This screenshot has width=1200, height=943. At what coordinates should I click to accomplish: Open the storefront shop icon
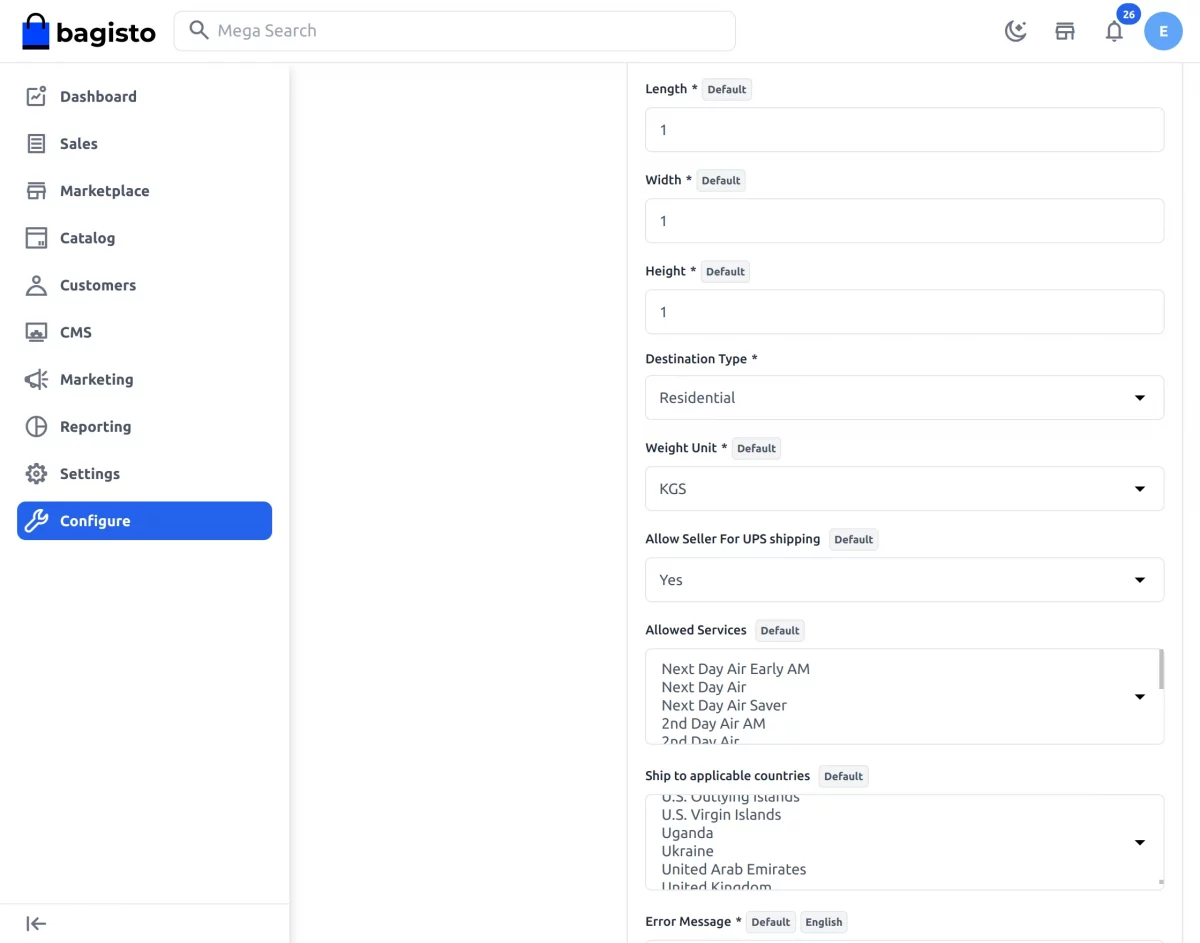coord(1065,31)
